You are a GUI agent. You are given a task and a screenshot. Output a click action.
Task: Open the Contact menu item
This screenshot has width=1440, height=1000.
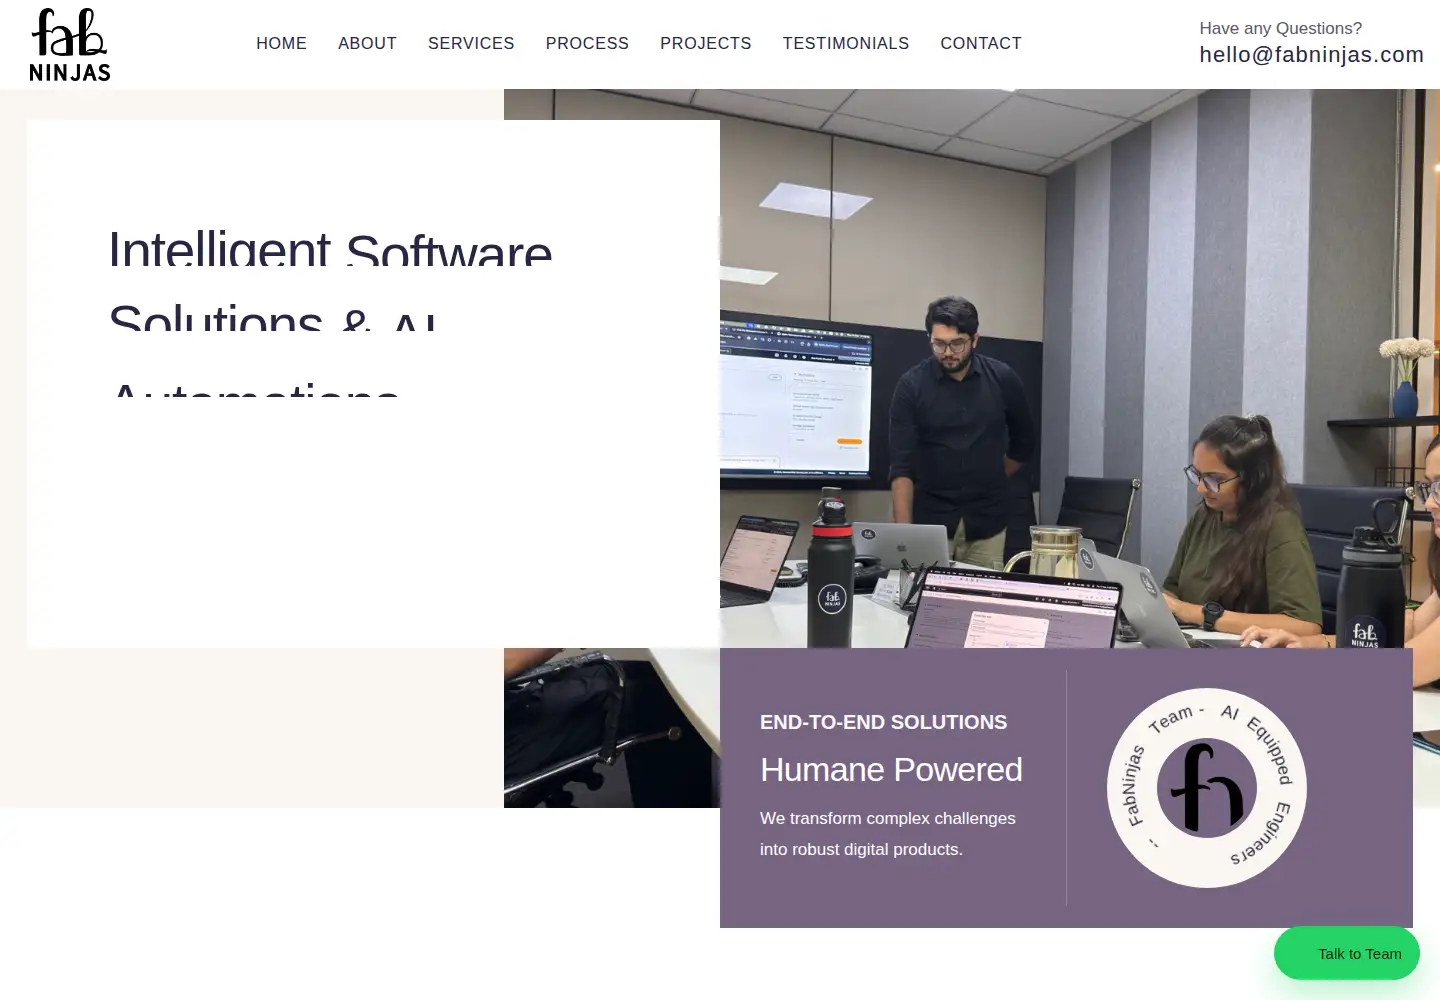981,43
